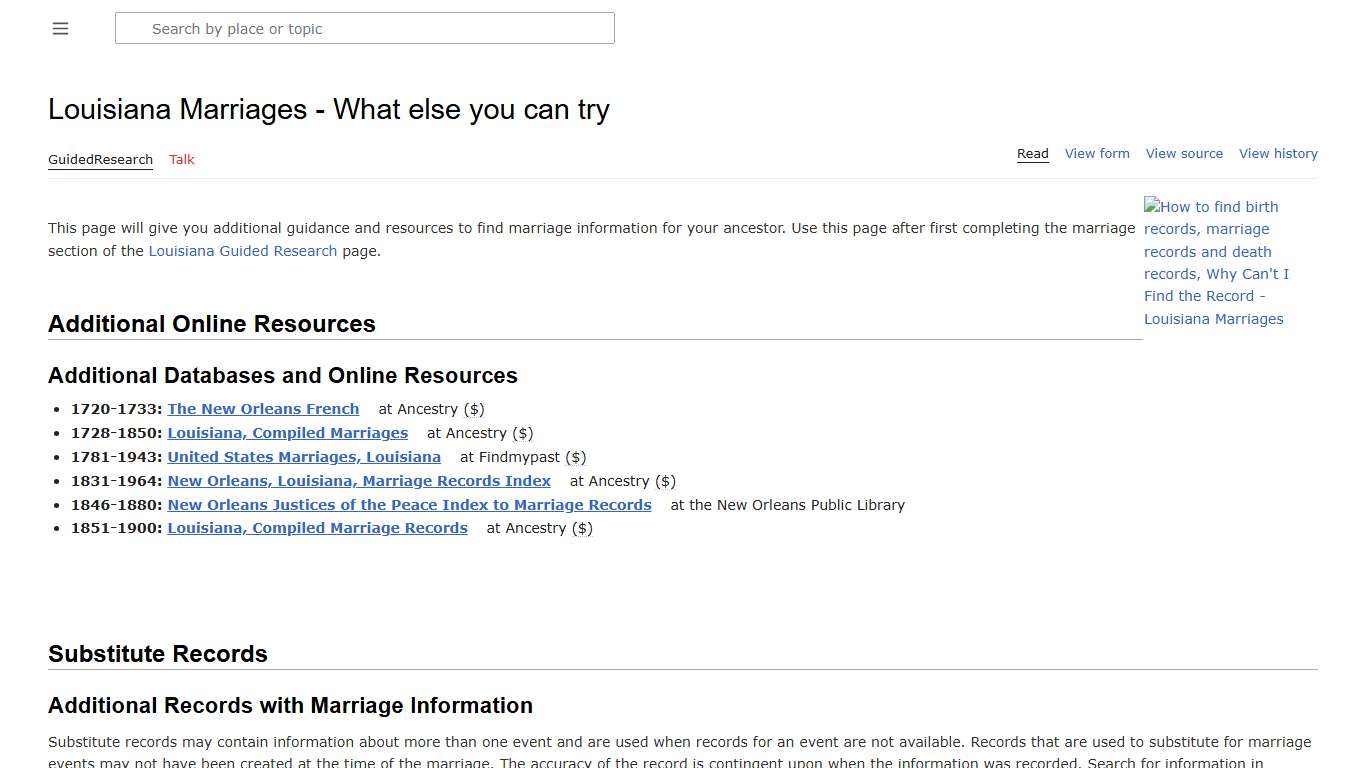Image resolution: width=1366 pixels, height=768 pixels.
Task: Click the Additional Online Resources heading
Action: click(x=212, y=323)
